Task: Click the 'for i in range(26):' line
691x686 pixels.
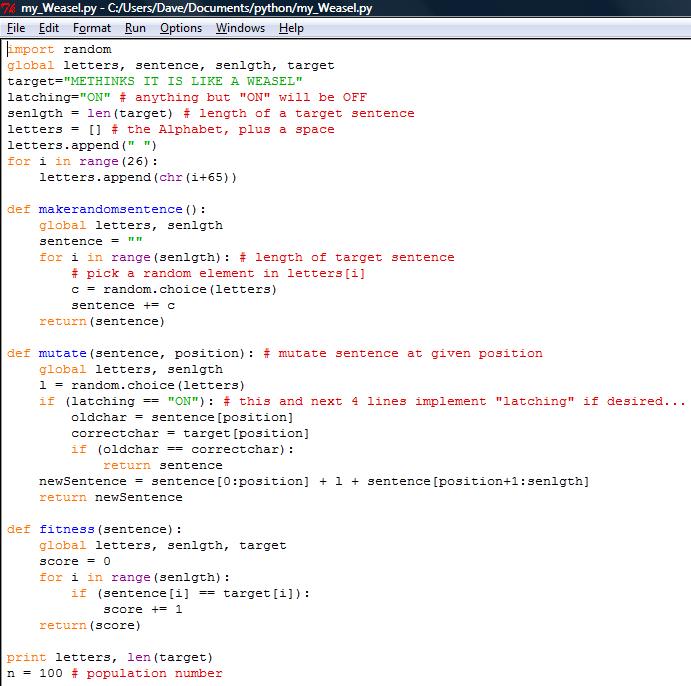Action: [82, 162]
